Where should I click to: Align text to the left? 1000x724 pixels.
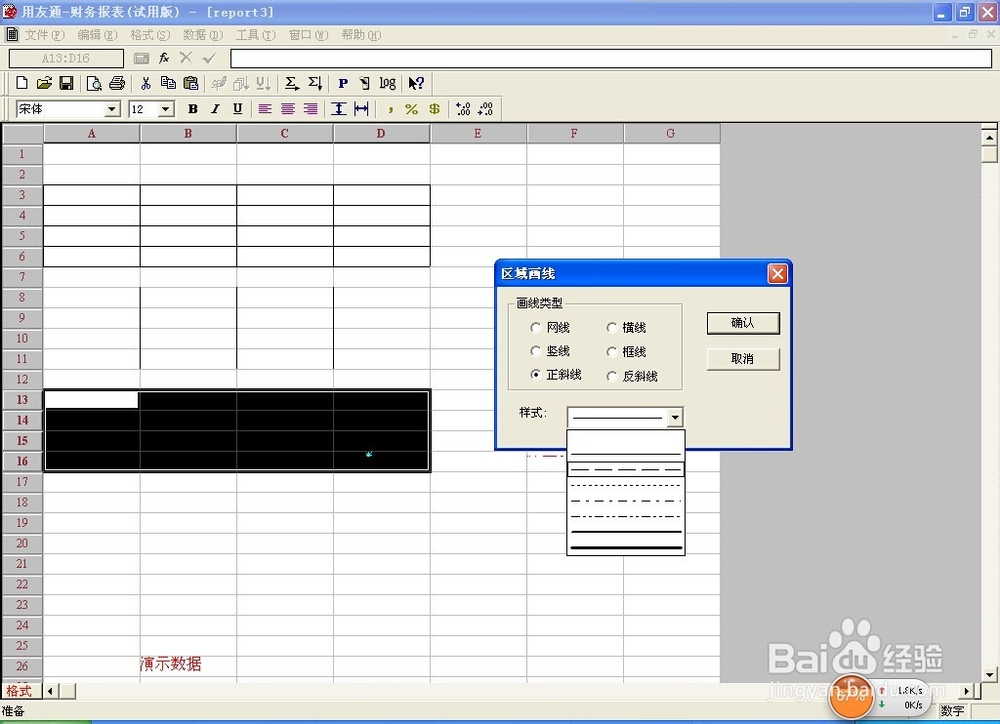point(265,109)
